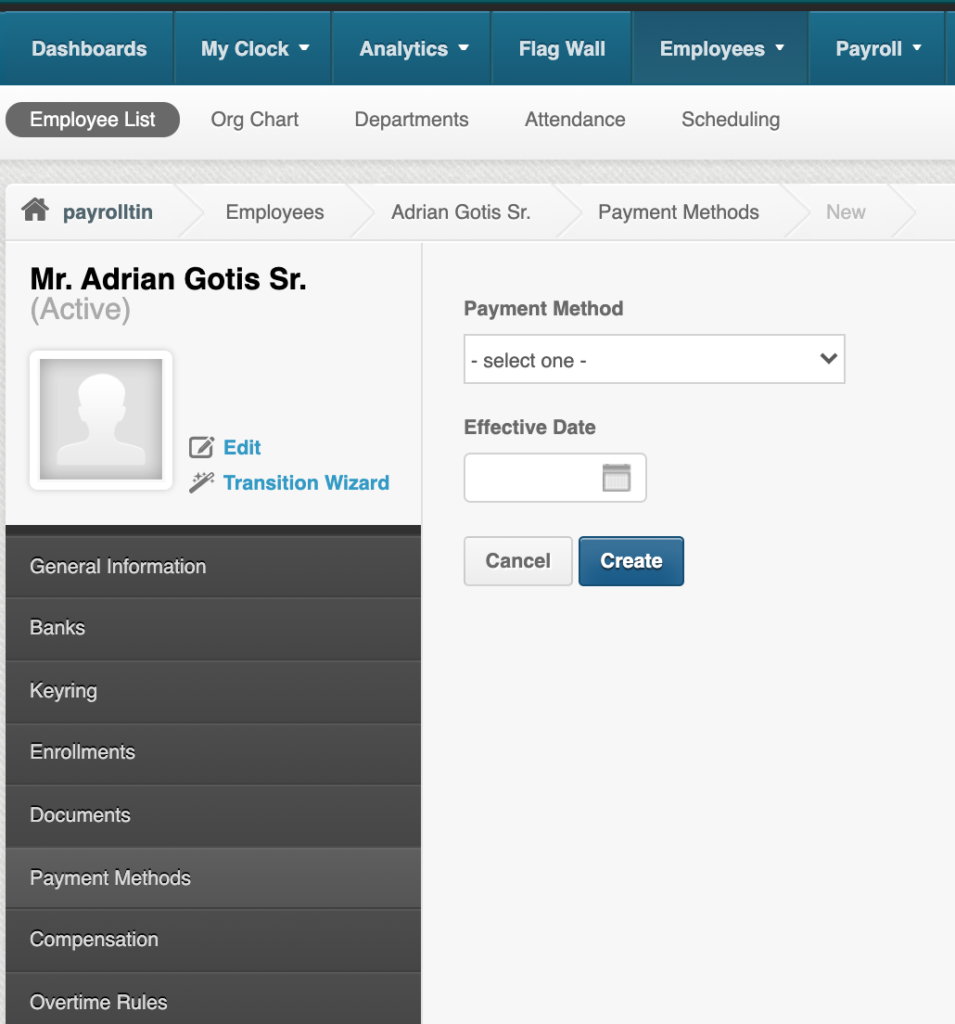The width and height of the screenshot is (955, 1024).
Task: Expand the Analytics dropdown
Action: click(x=410, y=47)
